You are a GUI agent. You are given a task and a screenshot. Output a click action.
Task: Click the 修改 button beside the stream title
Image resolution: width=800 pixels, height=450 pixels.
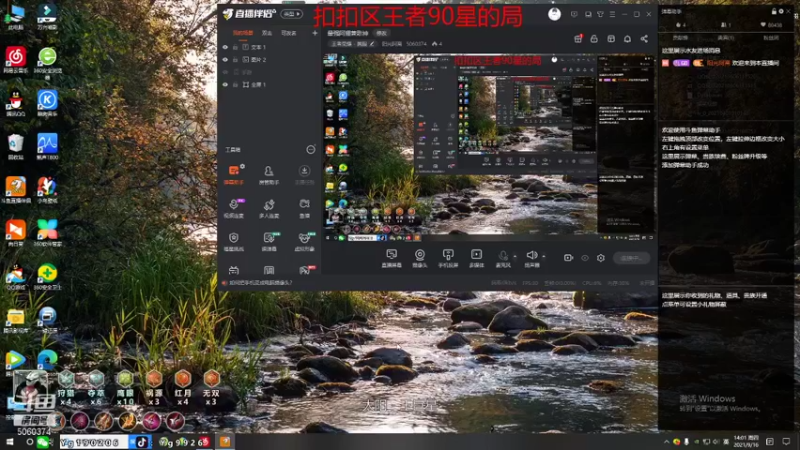click(381, 33)
